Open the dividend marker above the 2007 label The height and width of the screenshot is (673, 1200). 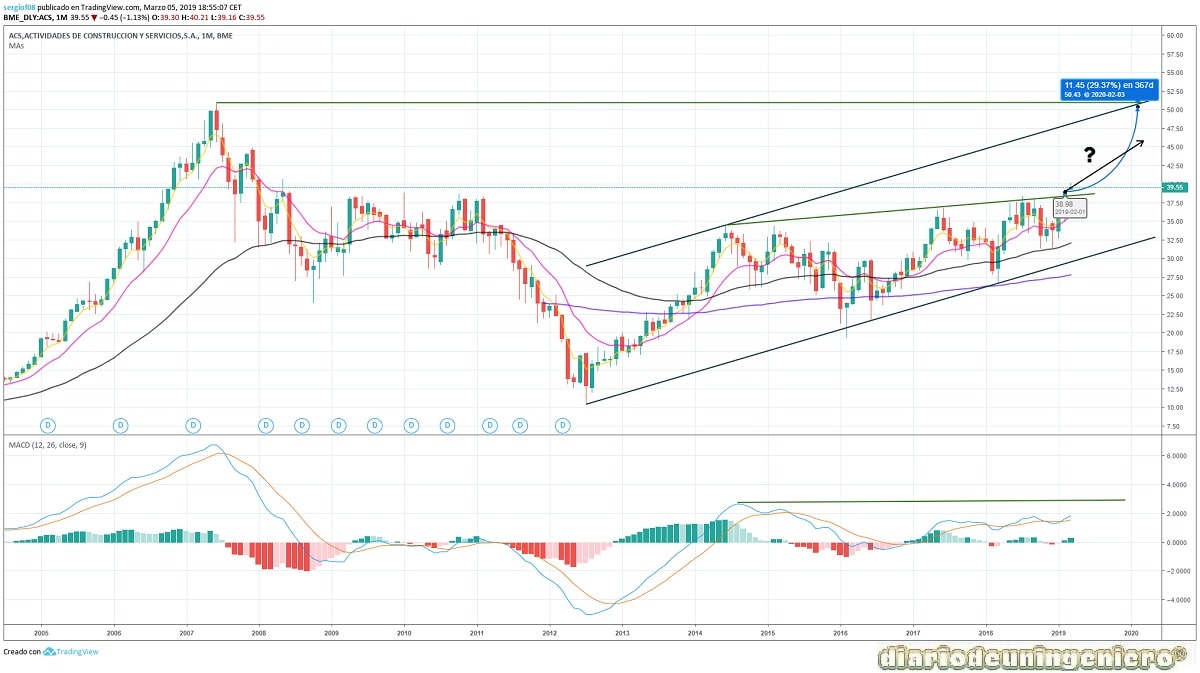(193, 425)
